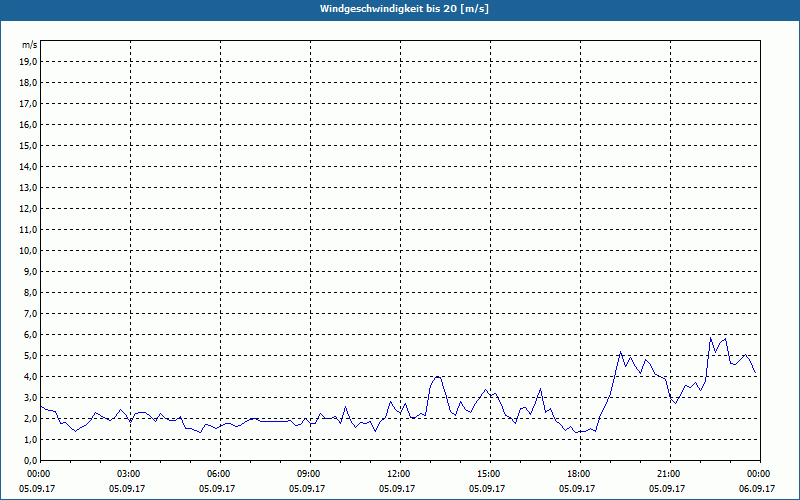Click the 05.09.17 date under 03:00
Image resolution: width=800 pixels, height=500 pixels.
pyautogui.click(x=127, y=488)
